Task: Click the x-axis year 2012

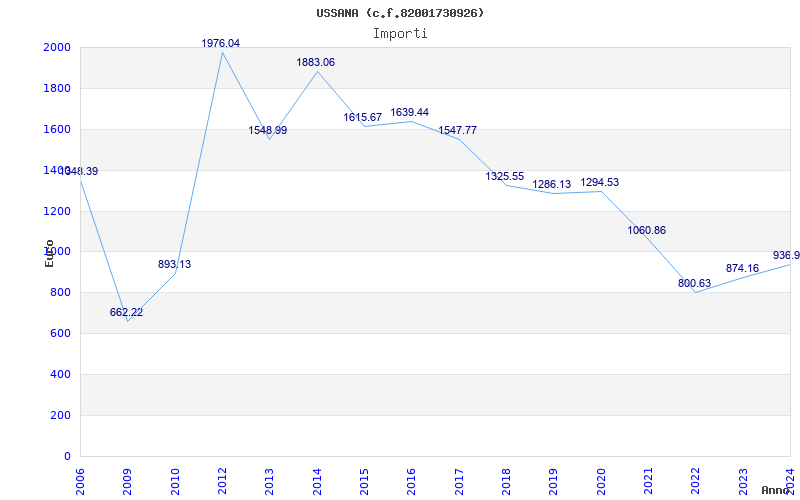Action: (x=222, y=482)
